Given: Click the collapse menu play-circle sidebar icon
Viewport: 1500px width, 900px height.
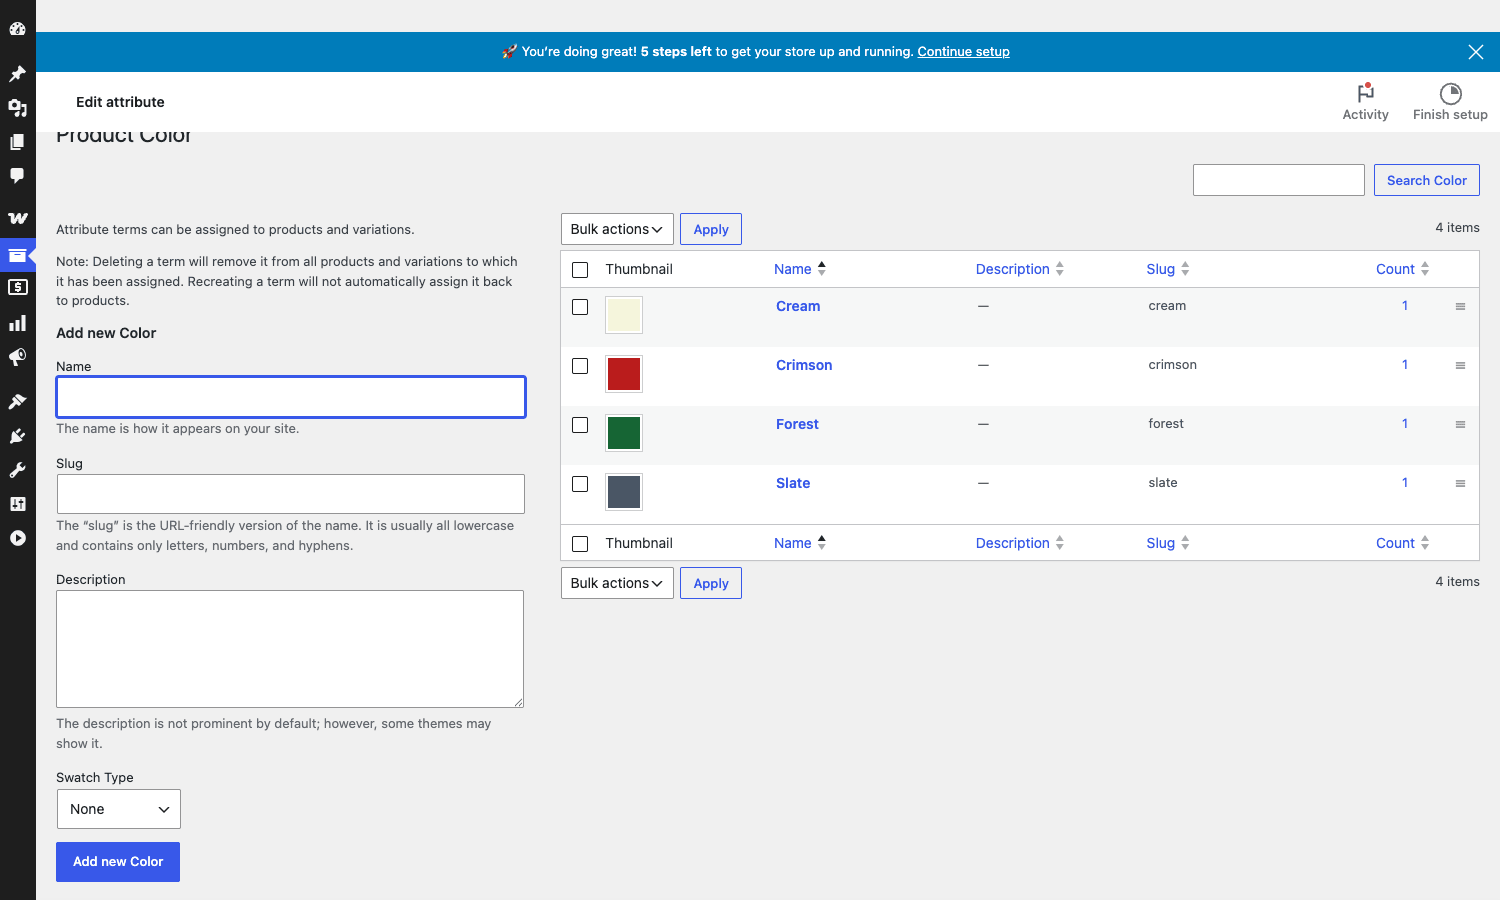Looking at the screenshot, I should [17, 537].
